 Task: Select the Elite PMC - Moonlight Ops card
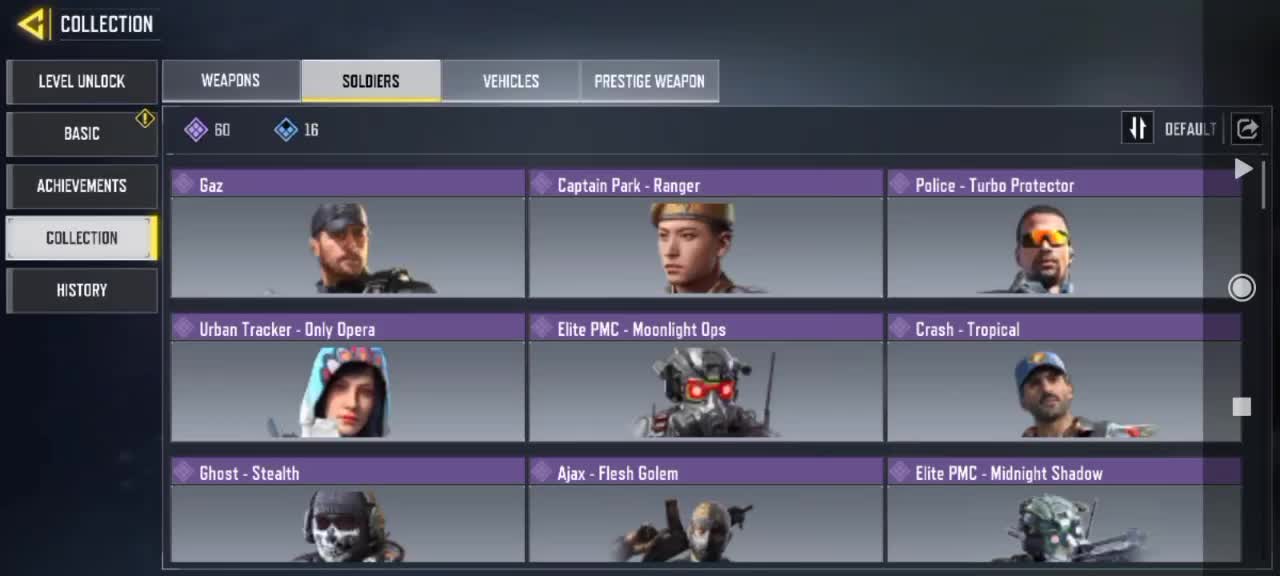coord(706,378)
